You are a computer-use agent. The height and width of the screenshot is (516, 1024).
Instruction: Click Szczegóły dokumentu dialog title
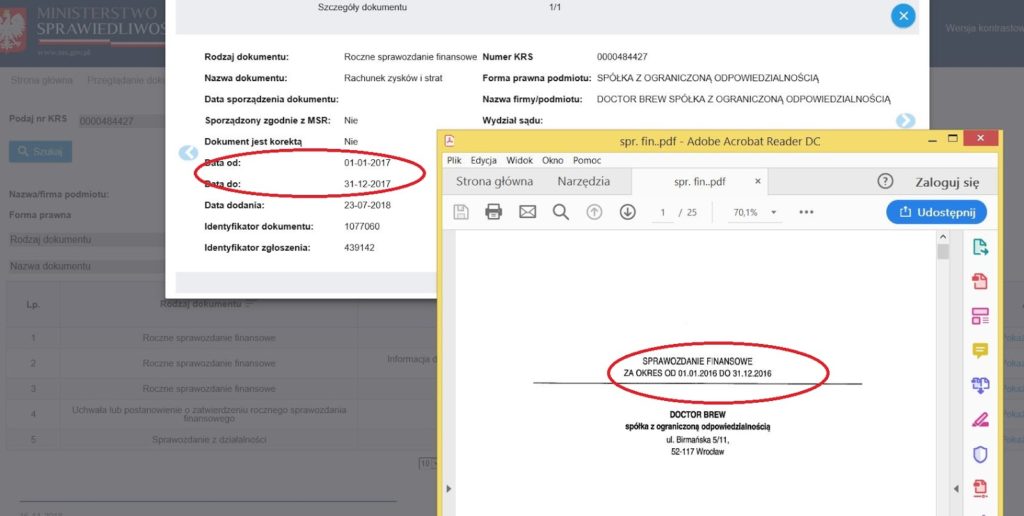pos(362,8)
